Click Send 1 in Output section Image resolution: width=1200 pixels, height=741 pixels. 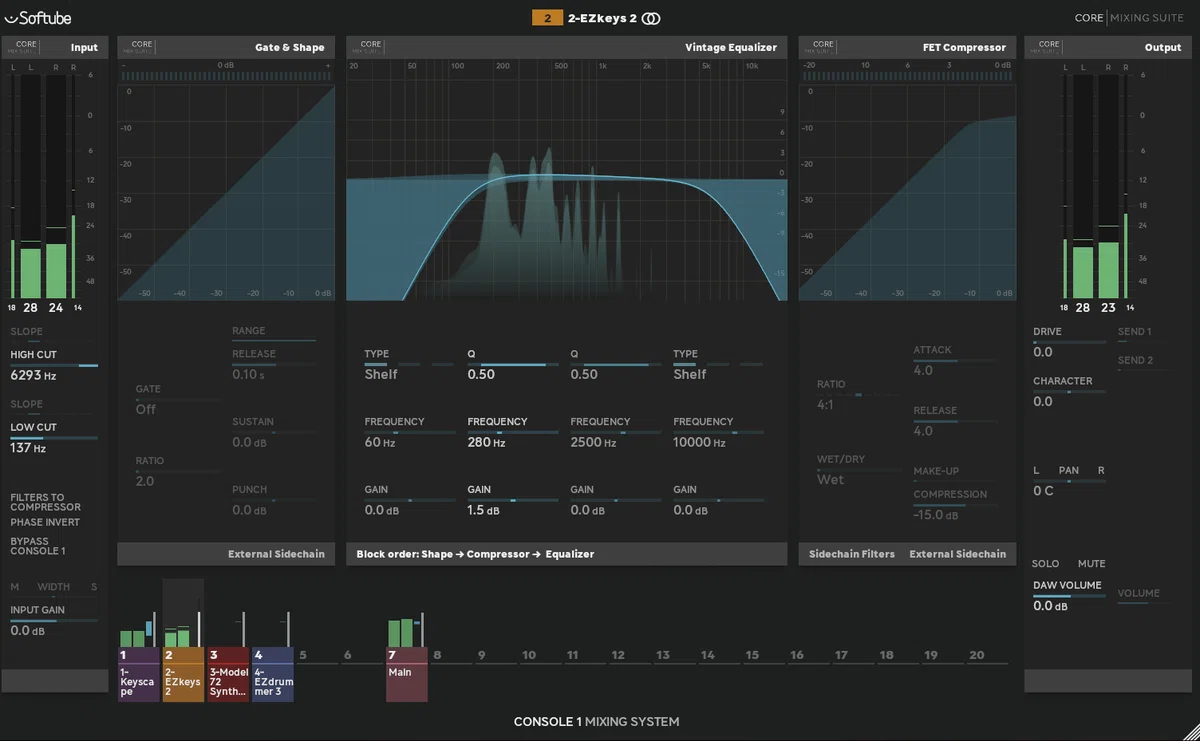pyautogui.click(x=1134, y=331)
